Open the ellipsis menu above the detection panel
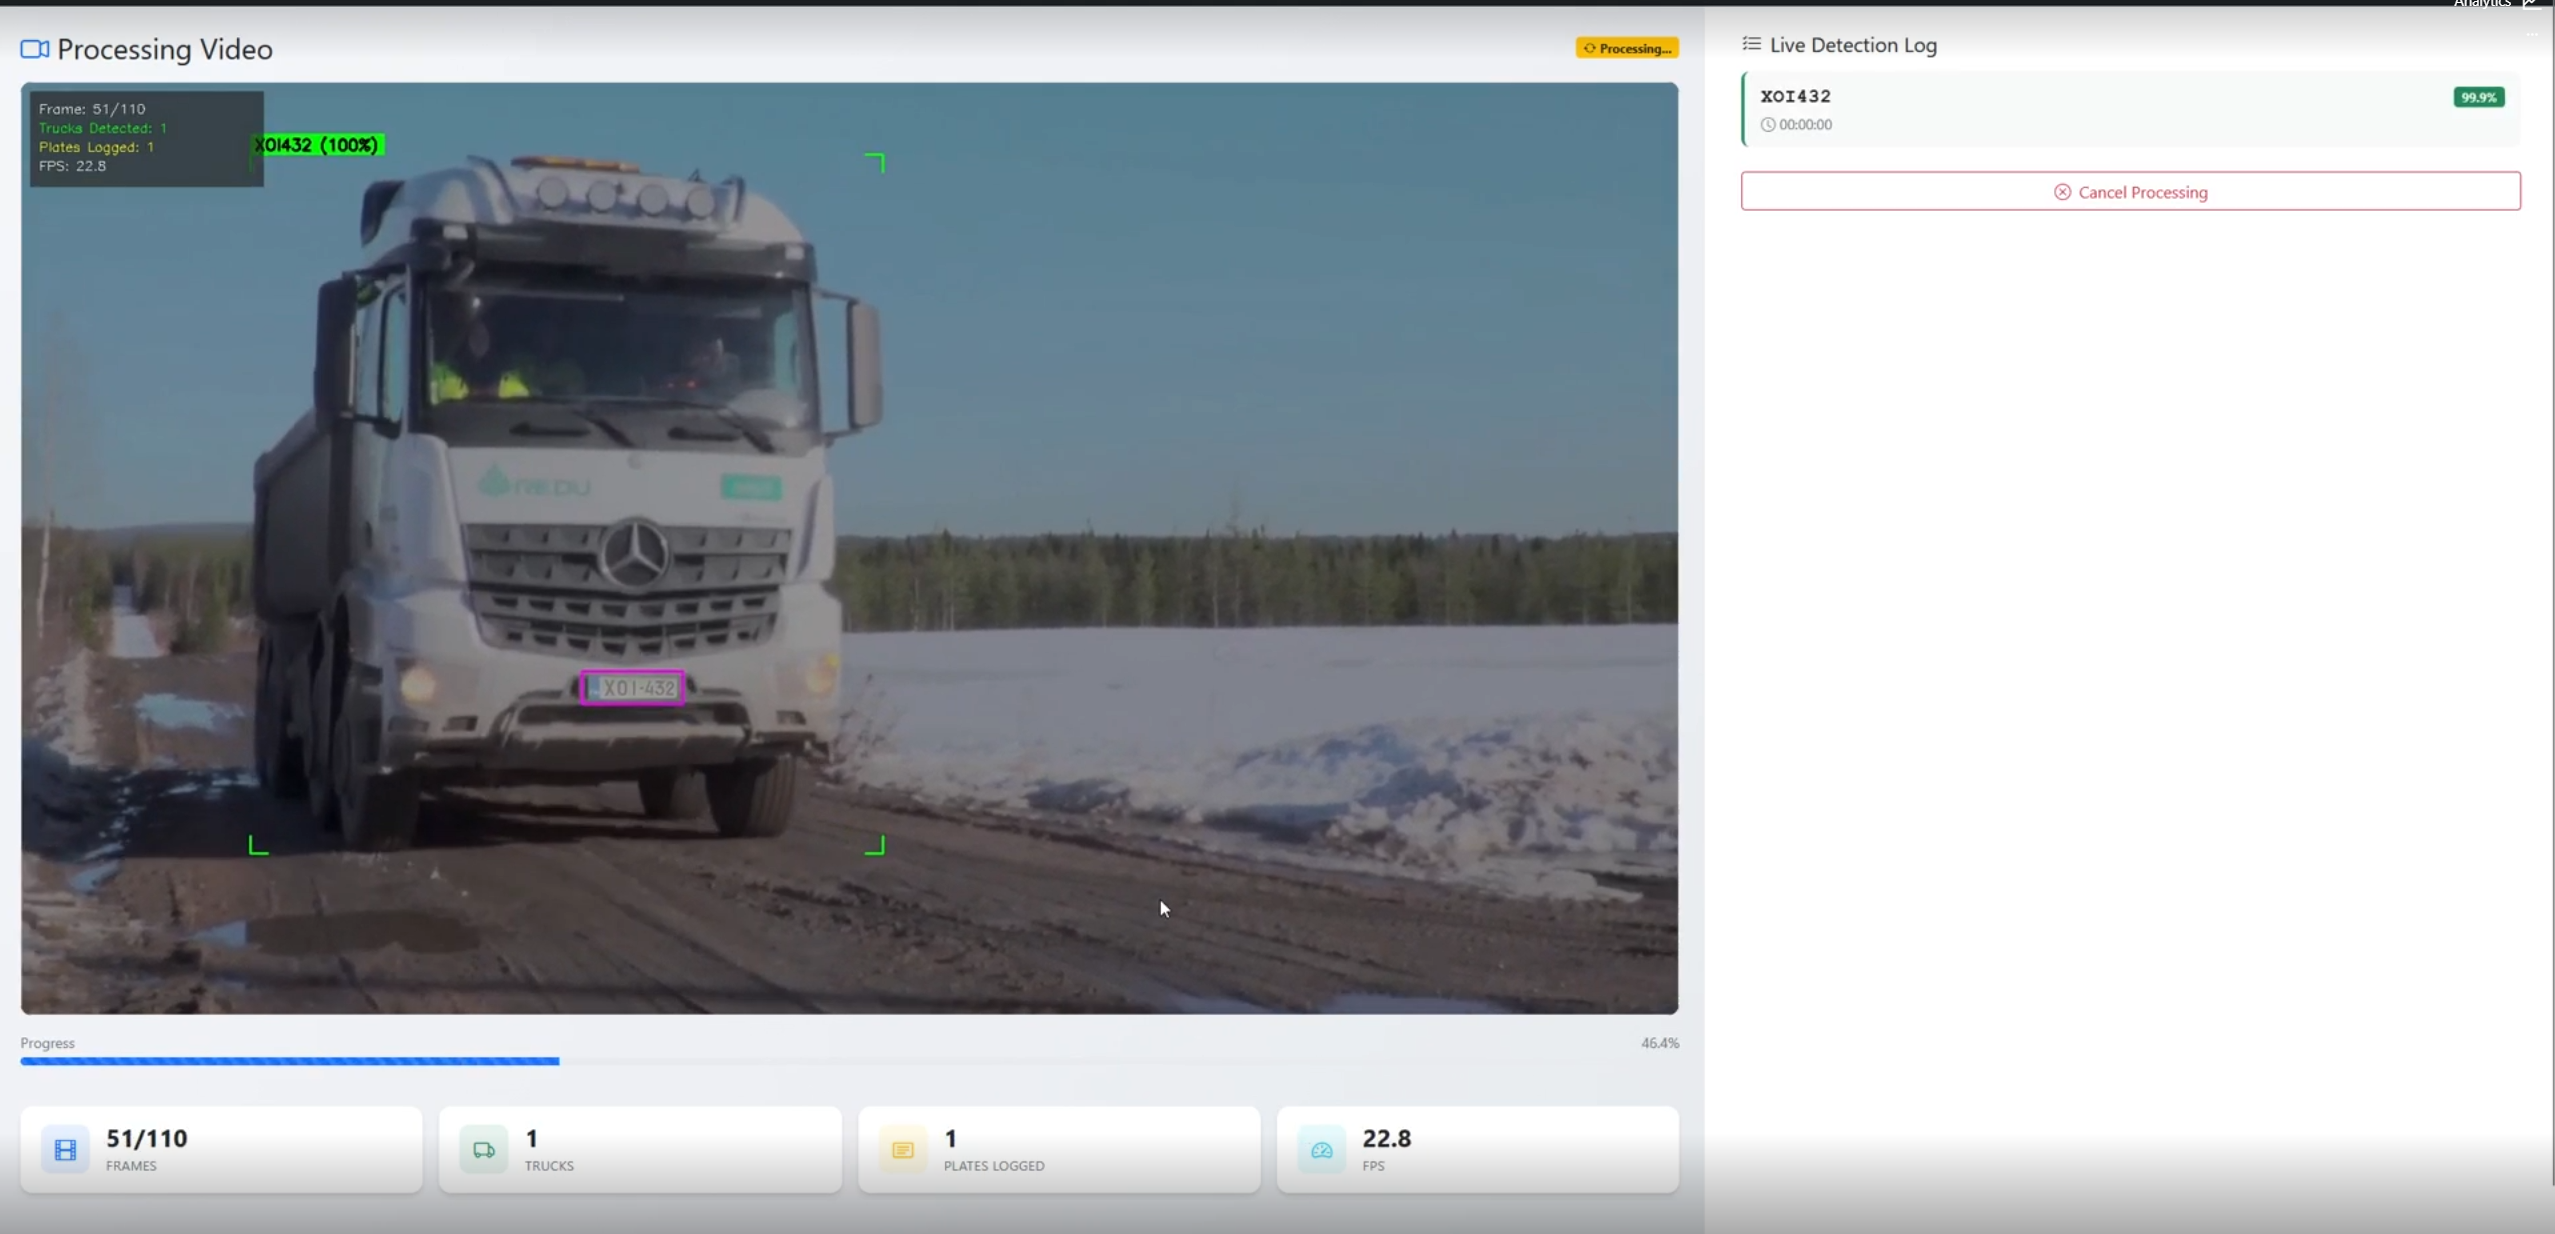This screenshot has width=2555, height=1234. (x=2532, y=33)
